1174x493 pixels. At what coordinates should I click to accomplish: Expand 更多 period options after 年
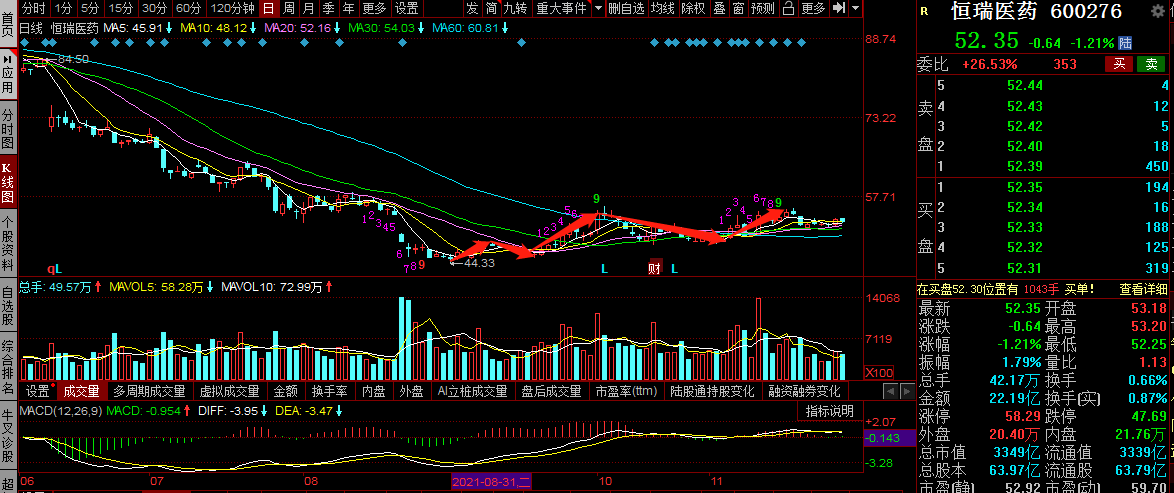(374, 8)
